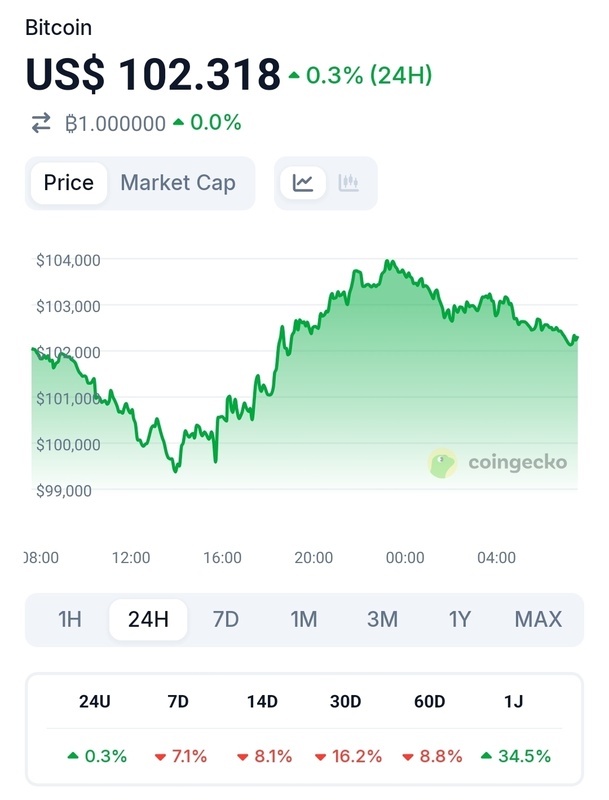Select the Price toggle

pyautogui.click(x=69, y=183)
